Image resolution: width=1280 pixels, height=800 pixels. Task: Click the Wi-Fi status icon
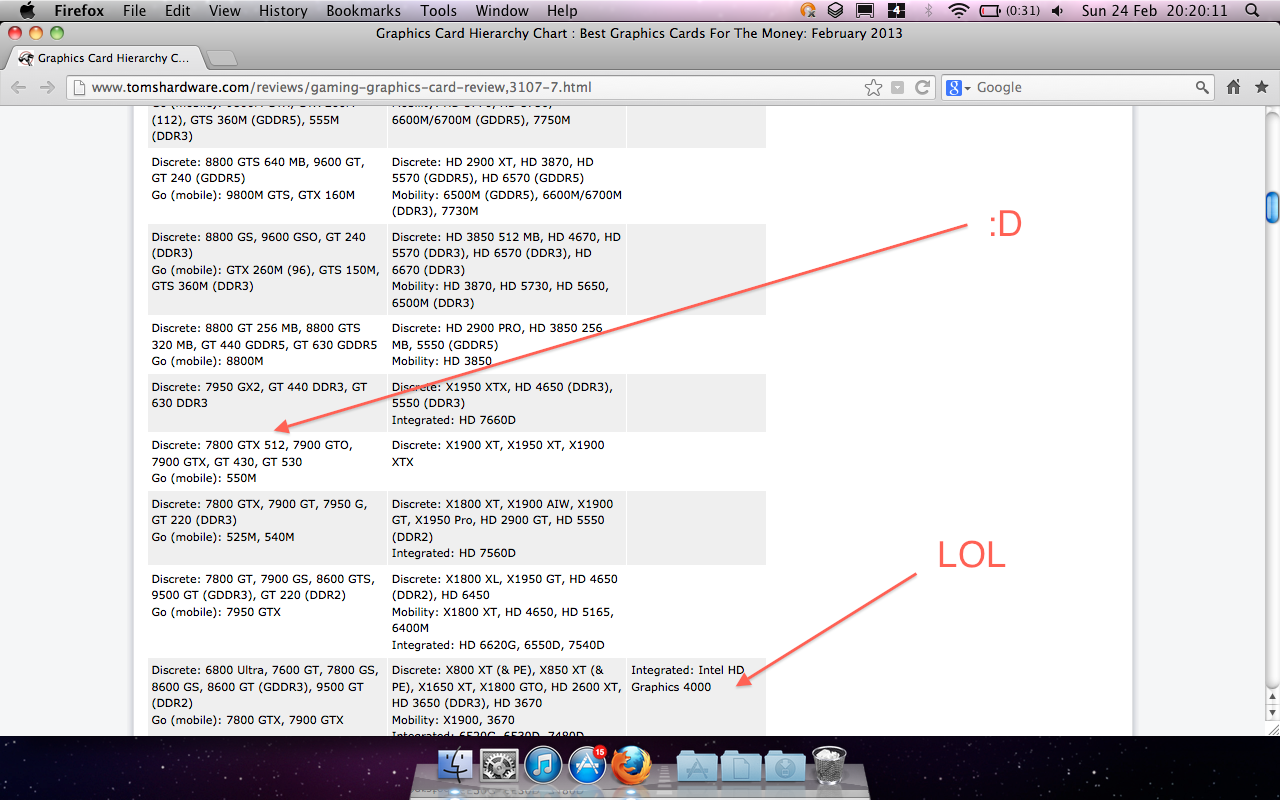[x=959, y=11]
